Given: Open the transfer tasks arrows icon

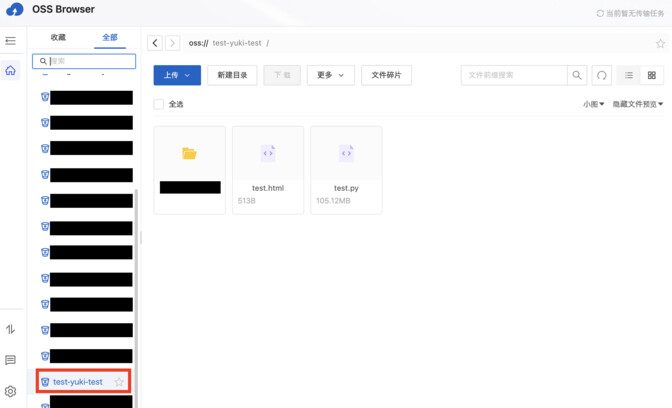Looking at the screenshot, I should 11,329.
